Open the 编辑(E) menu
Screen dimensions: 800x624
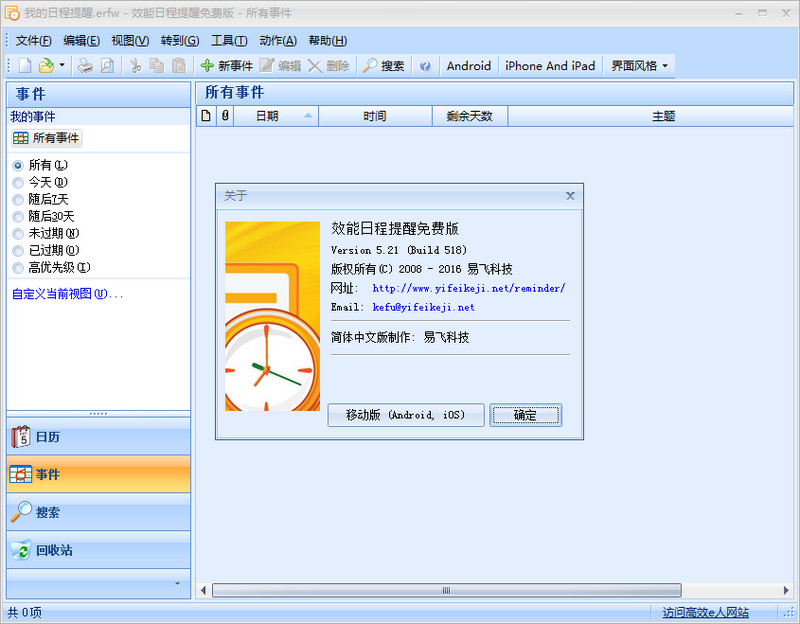[x=82, y=41]
